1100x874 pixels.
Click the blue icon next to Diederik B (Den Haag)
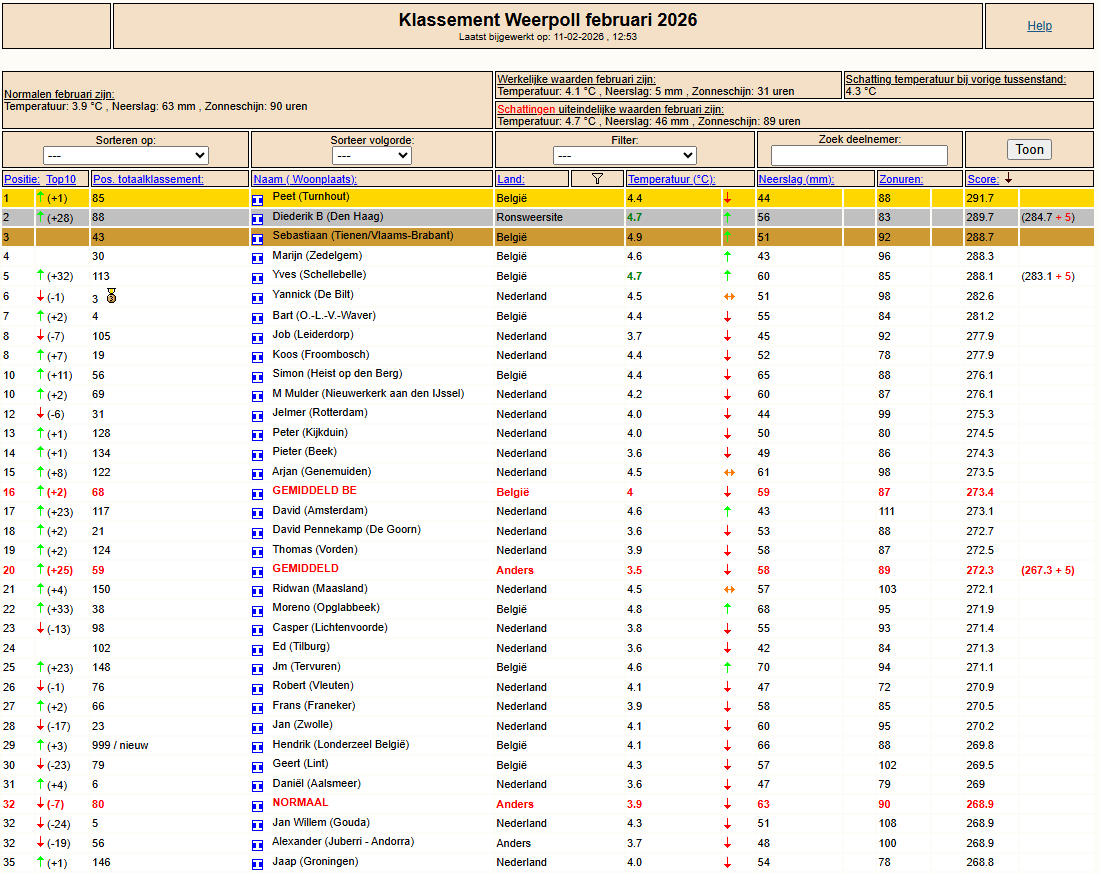(257, 218)
